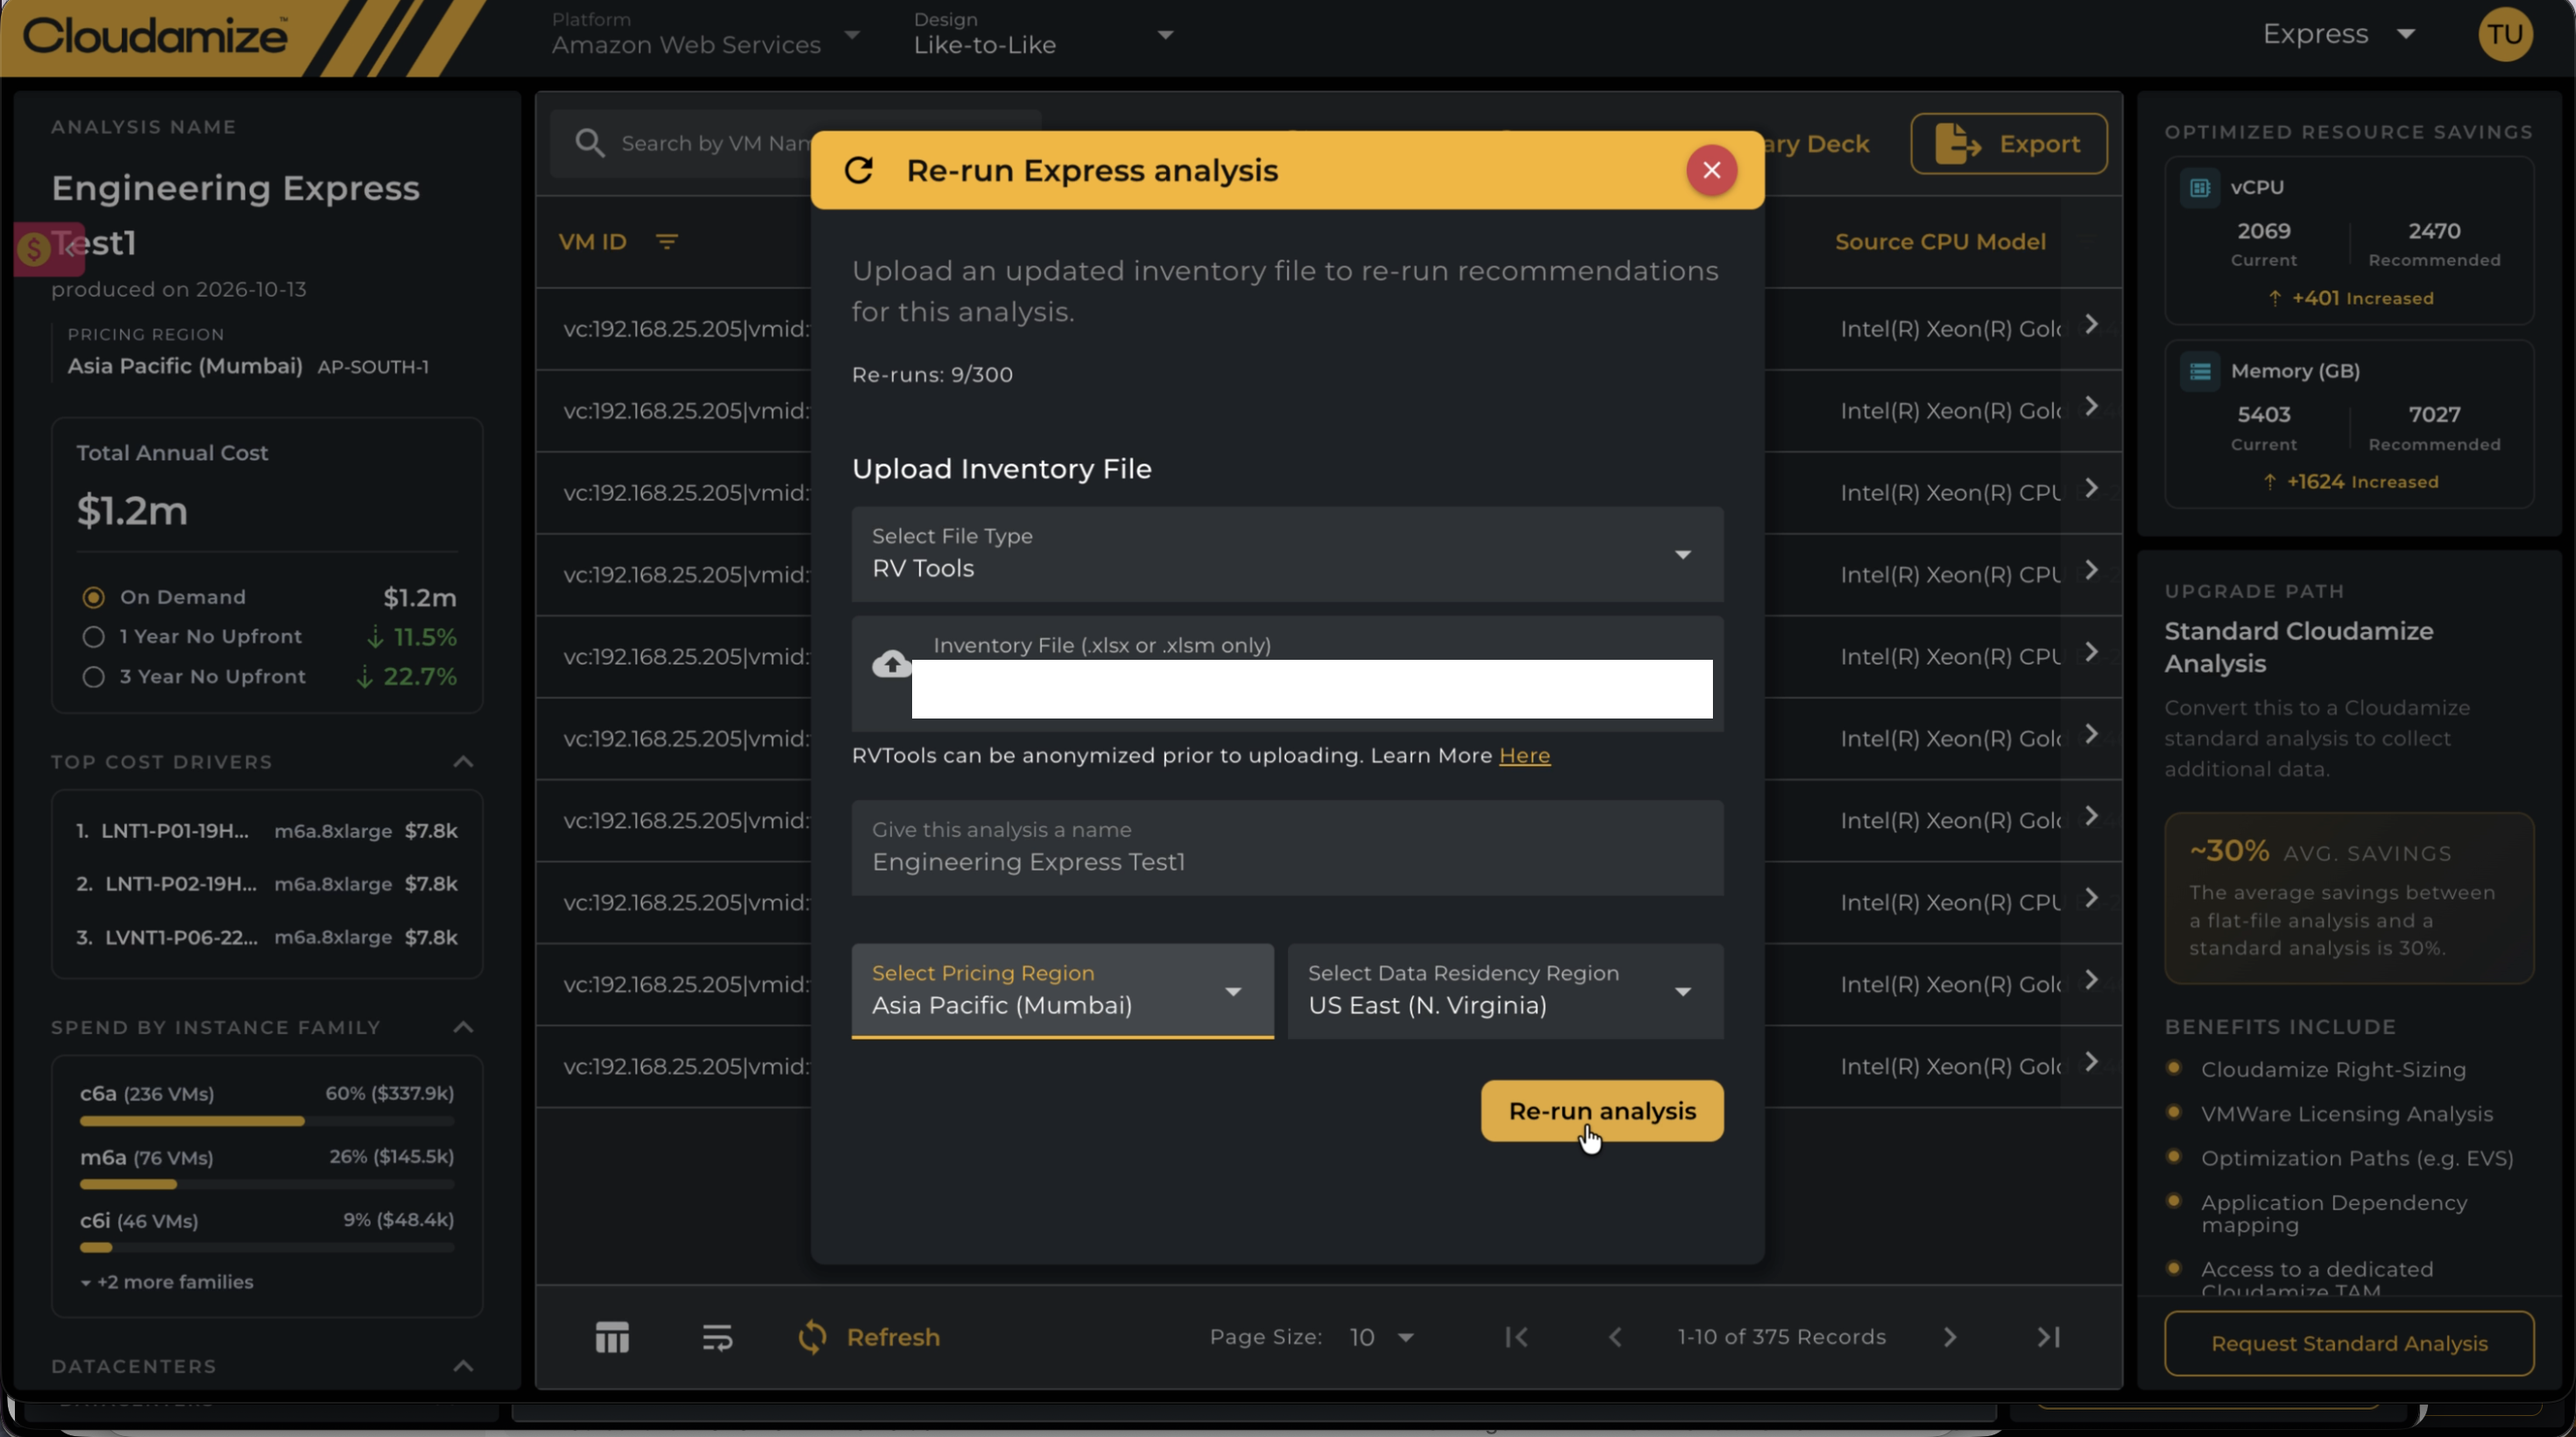2576x1437 pixels.
Task: Open the Select File Type dropdown
Action: 1287,554
